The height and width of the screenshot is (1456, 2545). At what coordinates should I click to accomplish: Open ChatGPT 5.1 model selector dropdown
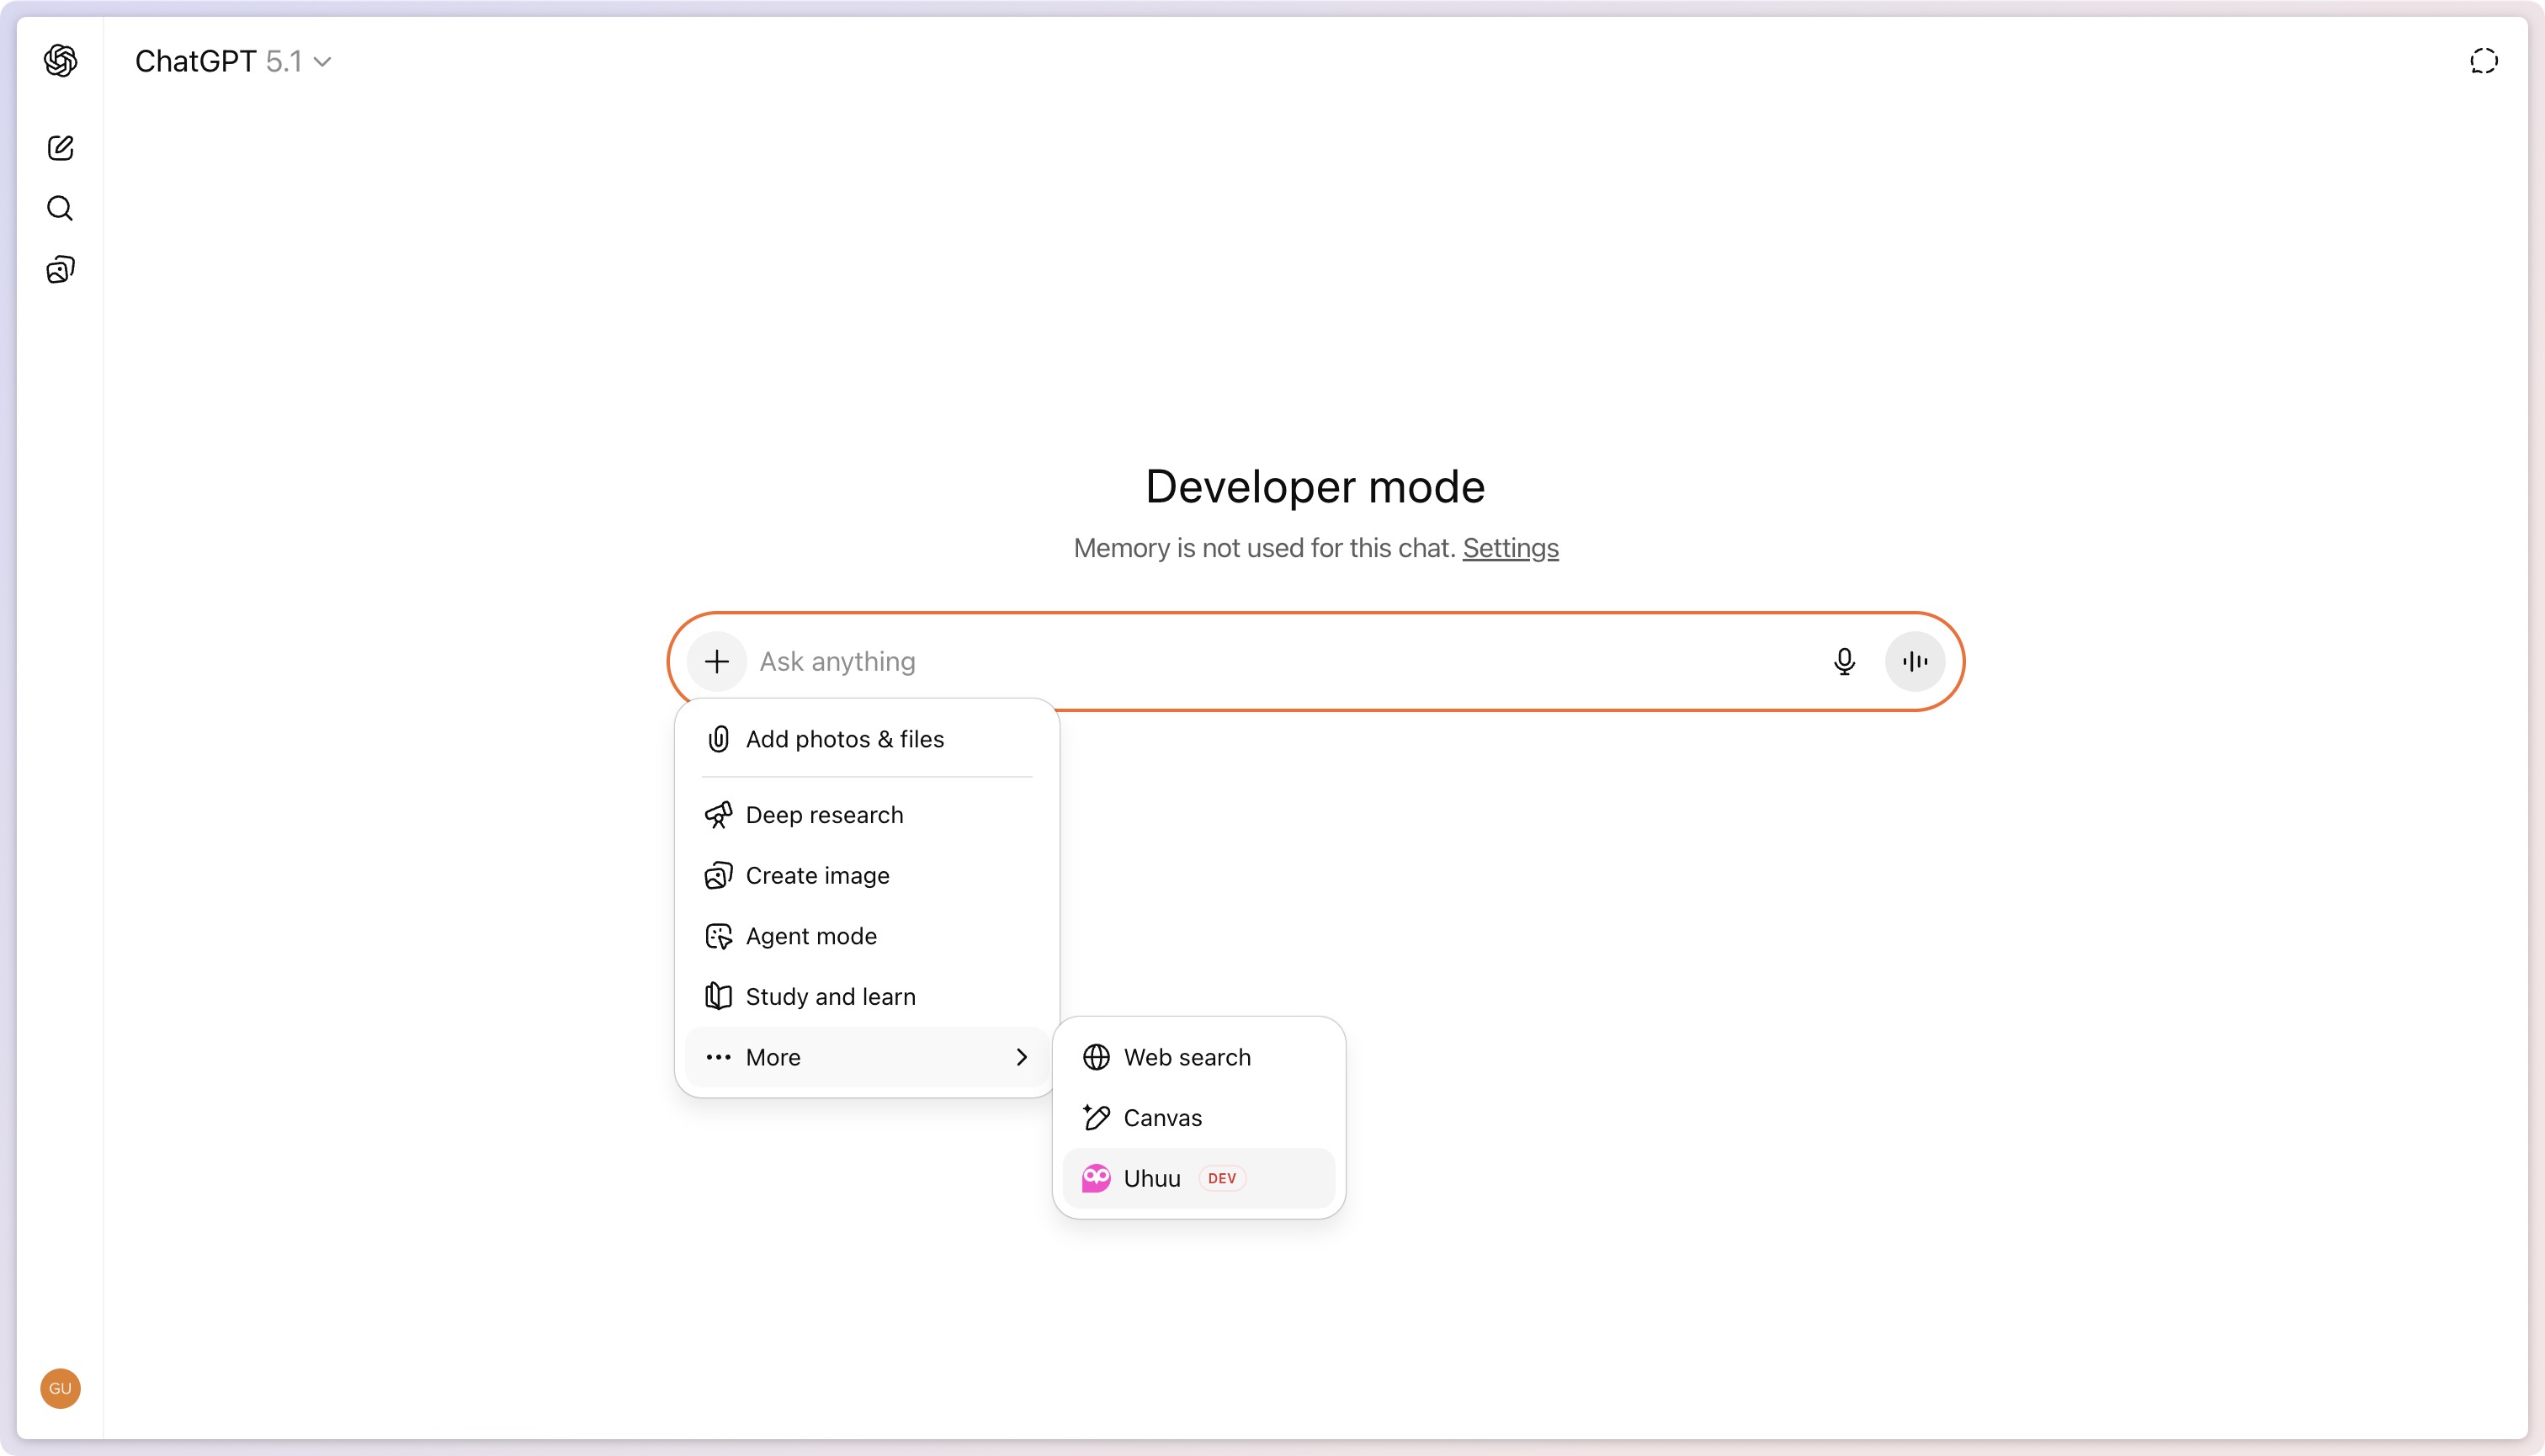click(x=233, y=61)
